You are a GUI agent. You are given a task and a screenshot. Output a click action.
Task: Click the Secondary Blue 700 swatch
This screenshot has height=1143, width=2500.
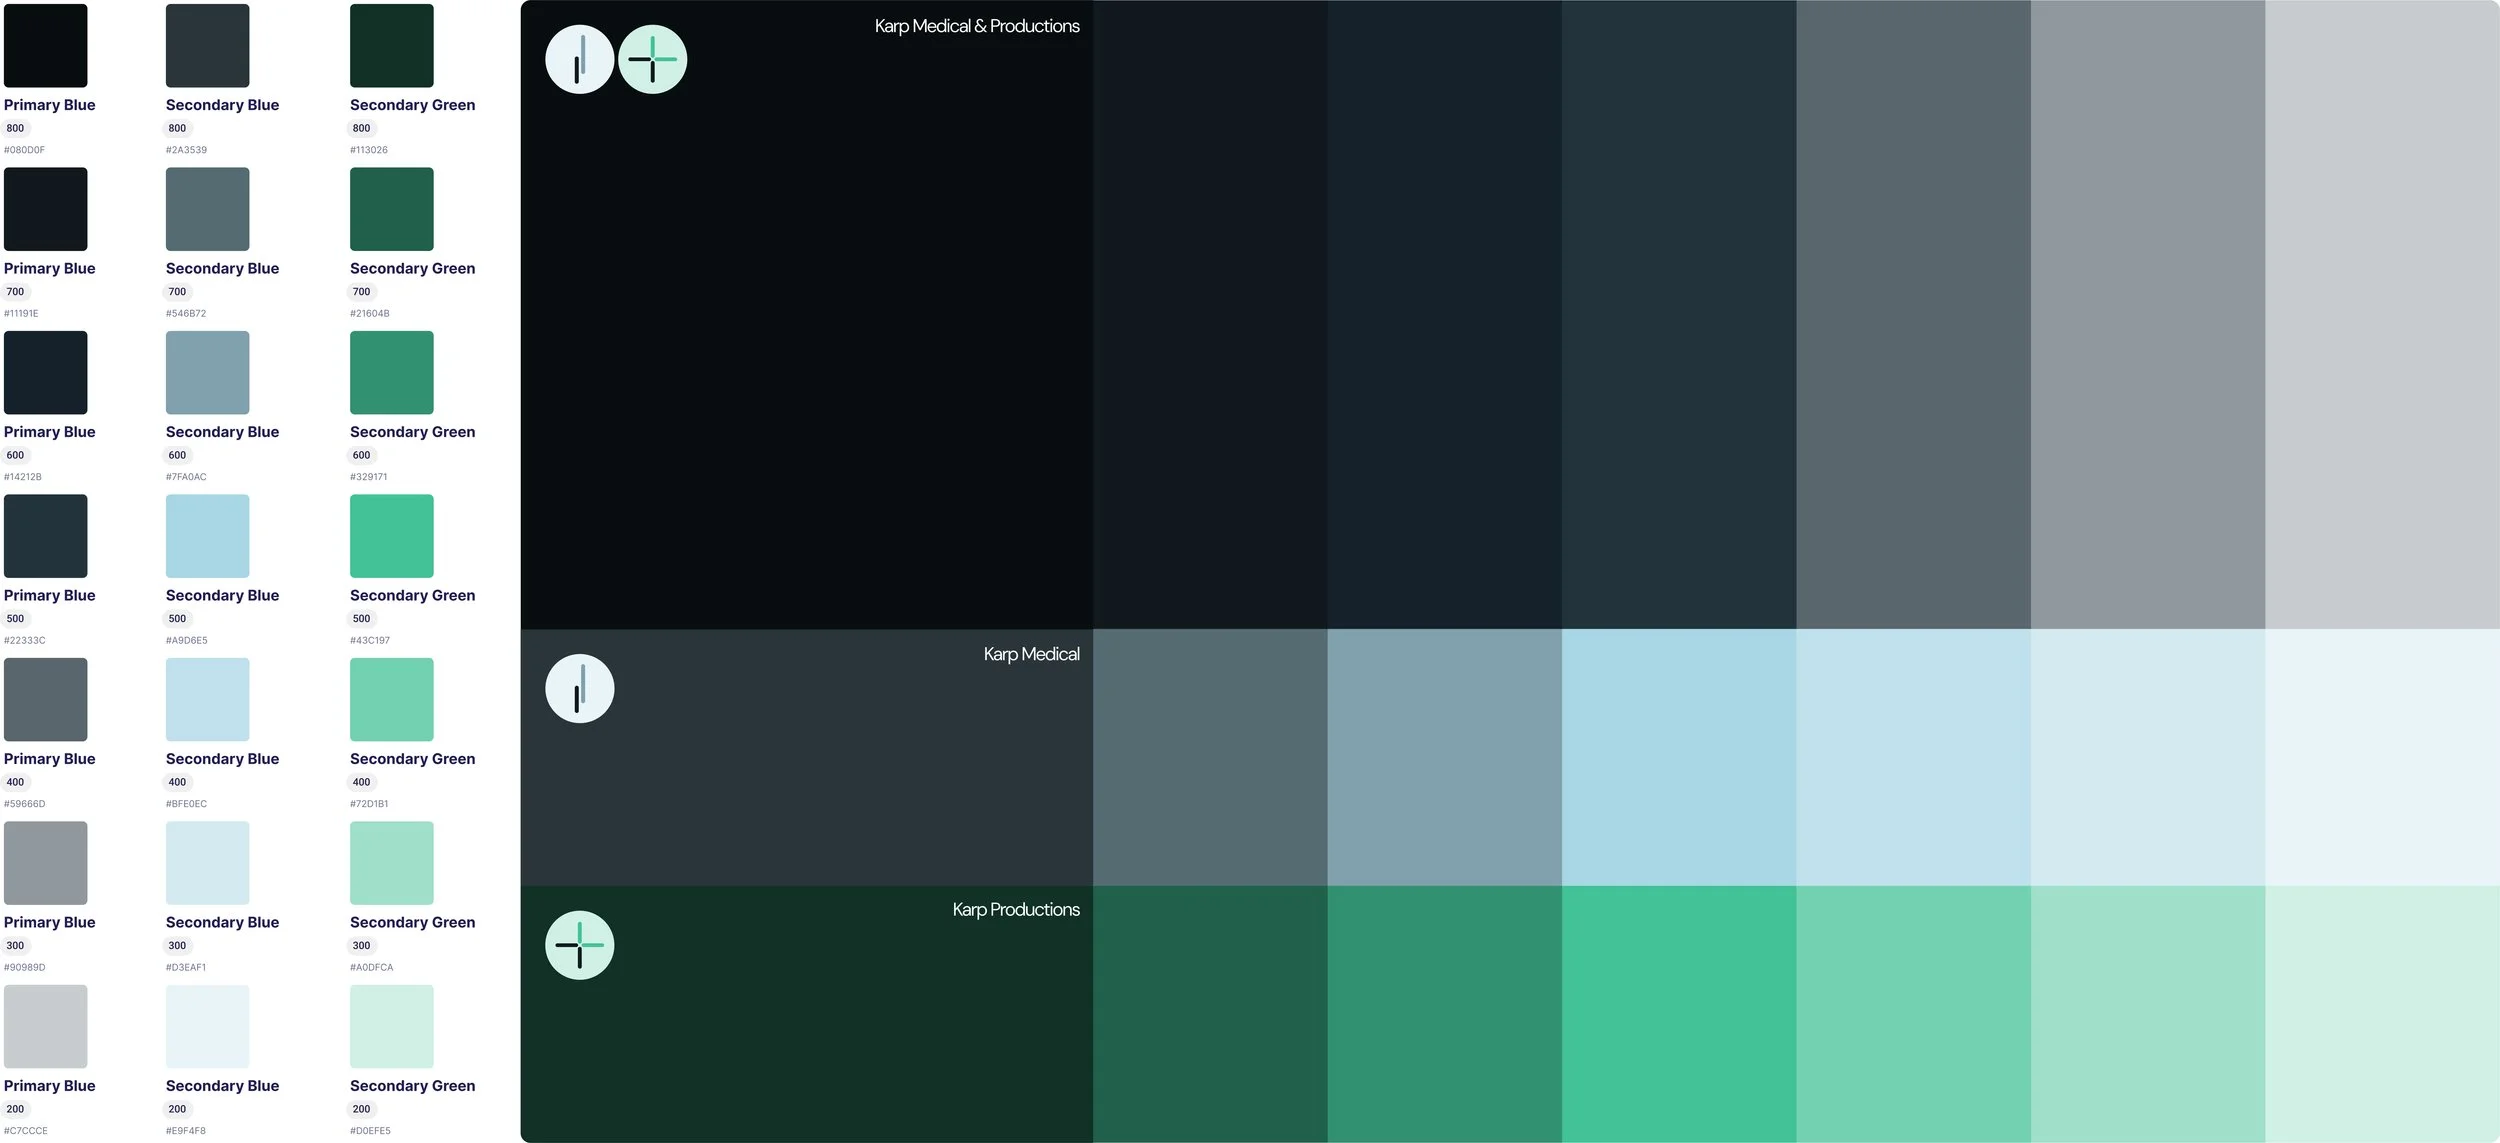click(x=207, y=208)
